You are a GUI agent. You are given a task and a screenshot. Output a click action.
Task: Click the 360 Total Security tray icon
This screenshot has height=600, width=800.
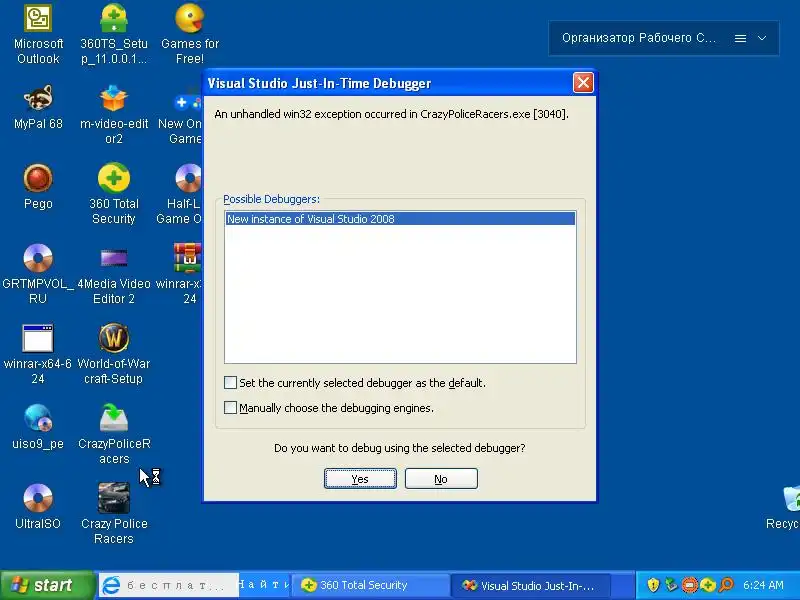(x=708, y=585)
